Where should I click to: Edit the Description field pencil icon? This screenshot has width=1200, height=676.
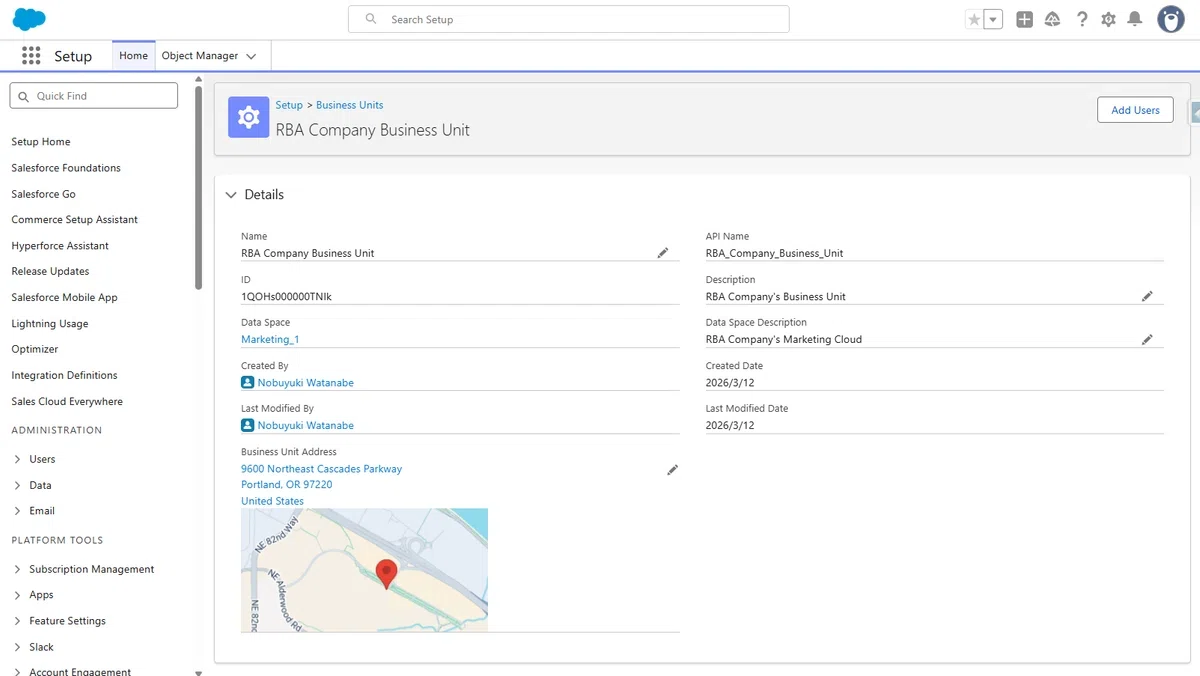coord(1147,296)
